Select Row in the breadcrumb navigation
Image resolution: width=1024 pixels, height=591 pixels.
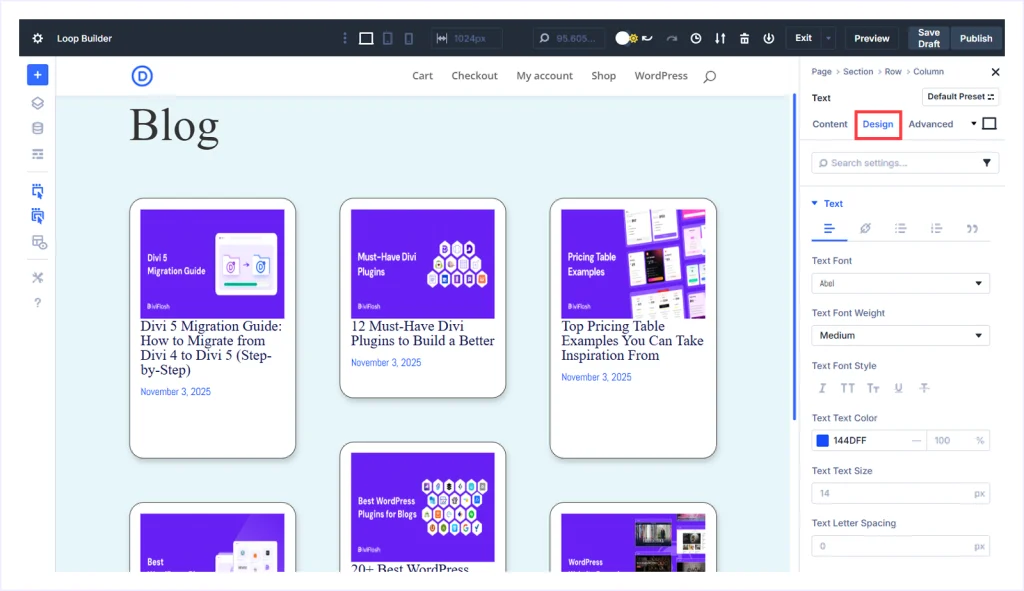point(892,71)
